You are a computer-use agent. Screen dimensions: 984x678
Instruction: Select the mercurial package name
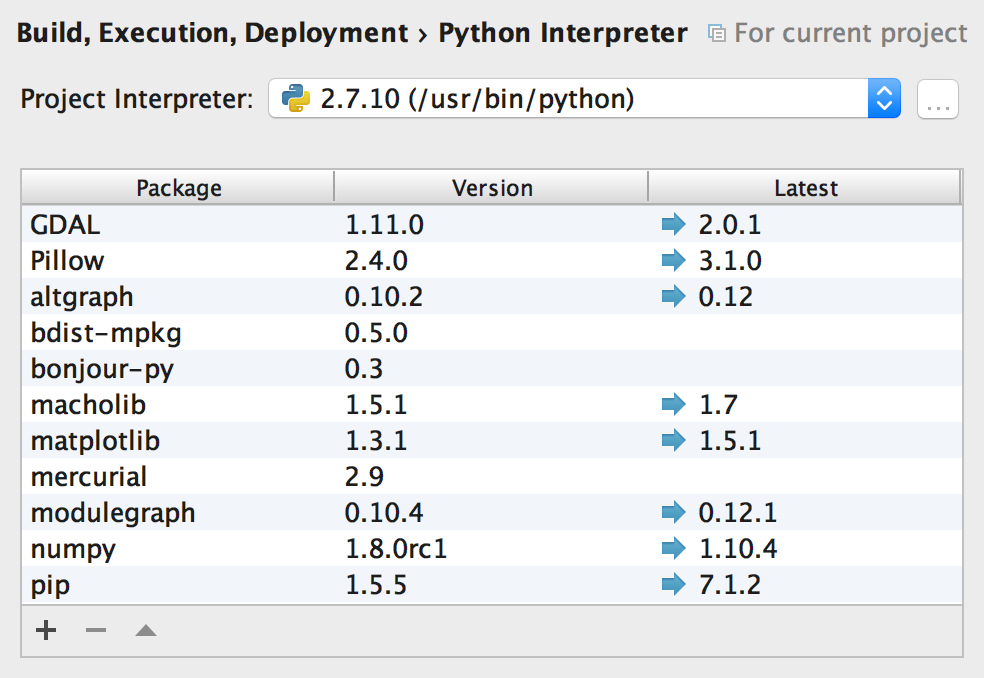point(89,476)
